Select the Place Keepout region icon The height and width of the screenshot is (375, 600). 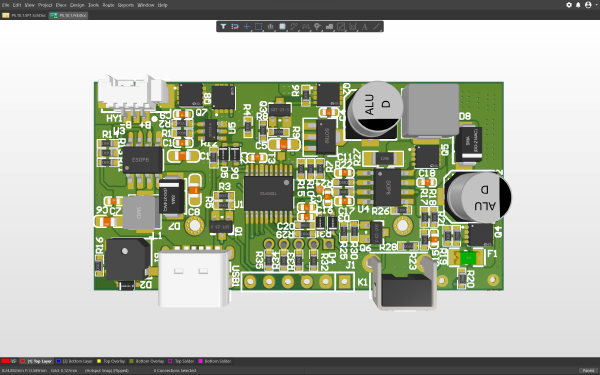(341, 26)
